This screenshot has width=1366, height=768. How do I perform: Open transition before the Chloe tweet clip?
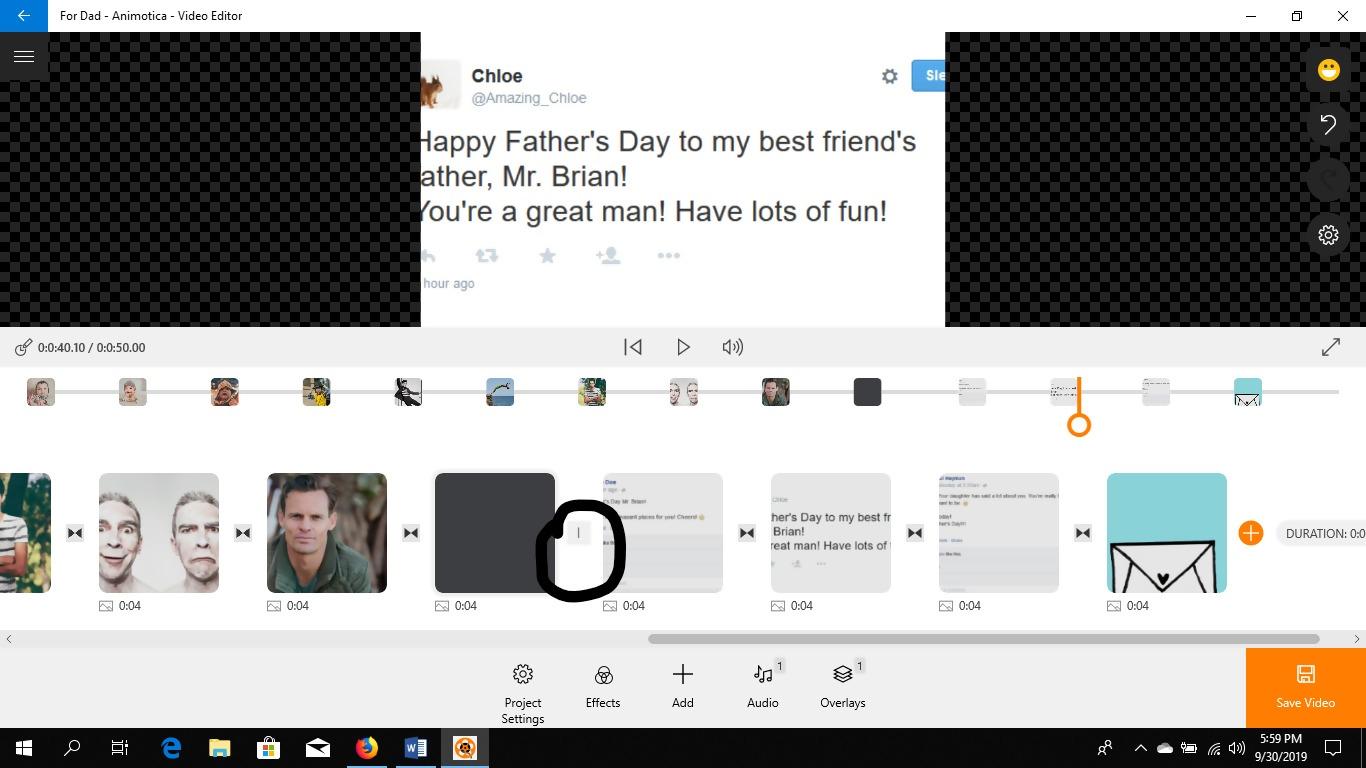[747, 533]
